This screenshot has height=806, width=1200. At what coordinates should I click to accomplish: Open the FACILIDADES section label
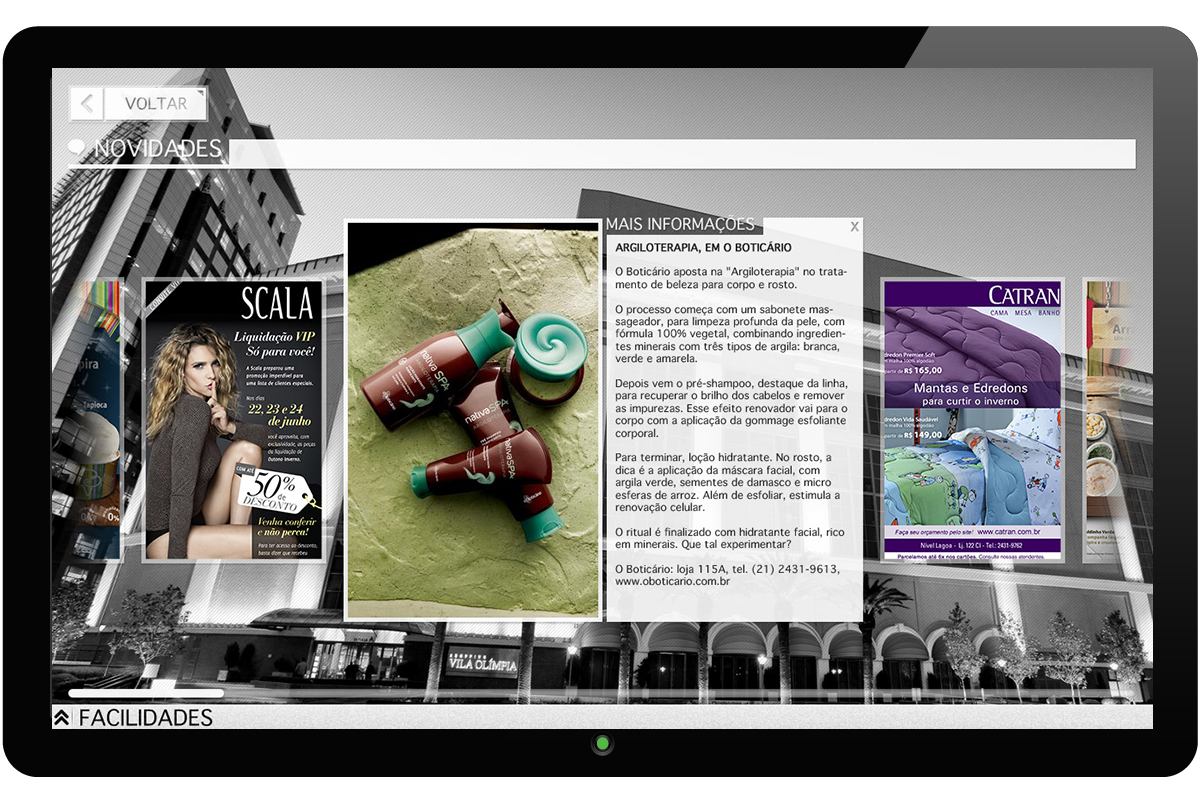coord(146,718)
